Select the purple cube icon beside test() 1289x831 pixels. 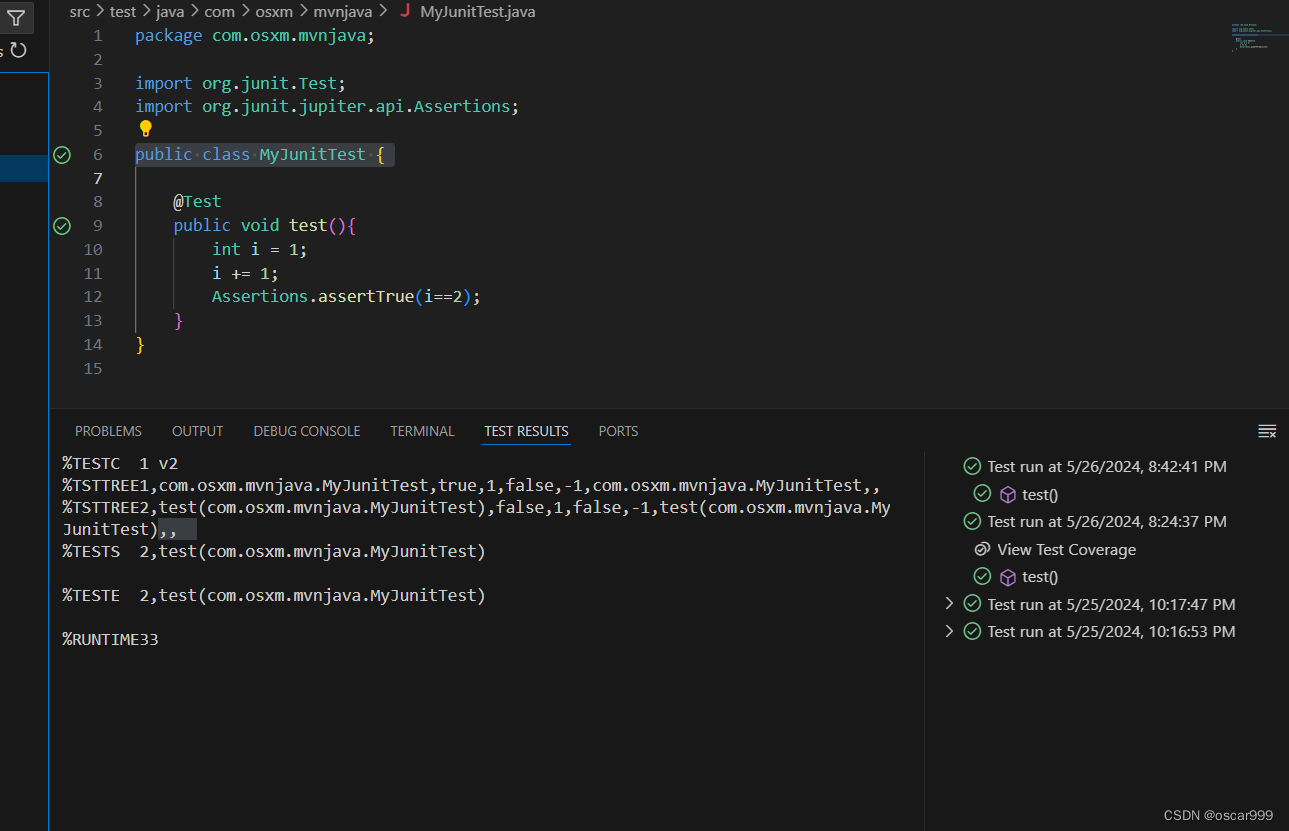[x=1007, y=494]
